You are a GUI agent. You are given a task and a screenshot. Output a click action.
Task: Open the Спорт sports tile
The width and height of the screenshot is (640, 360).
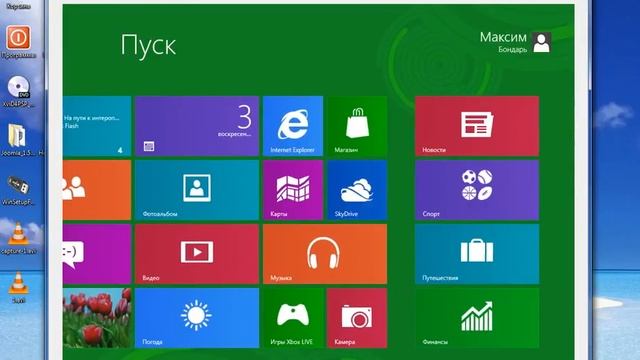pyautogui.click(x=477, y=190)
